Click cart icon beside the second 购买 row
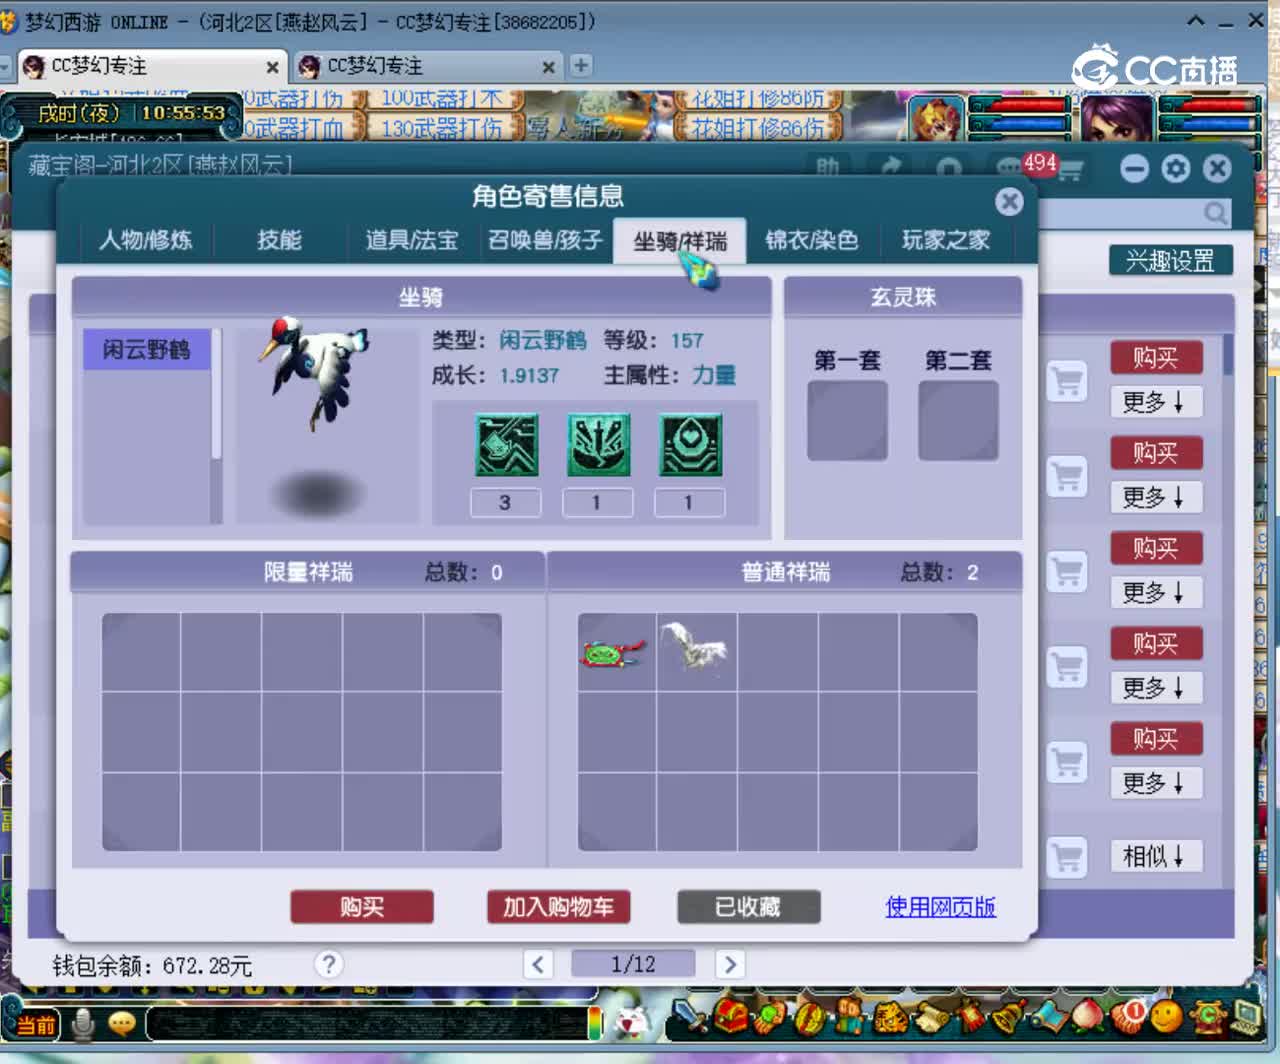1280x1064 pixels. click(1067, 477)
